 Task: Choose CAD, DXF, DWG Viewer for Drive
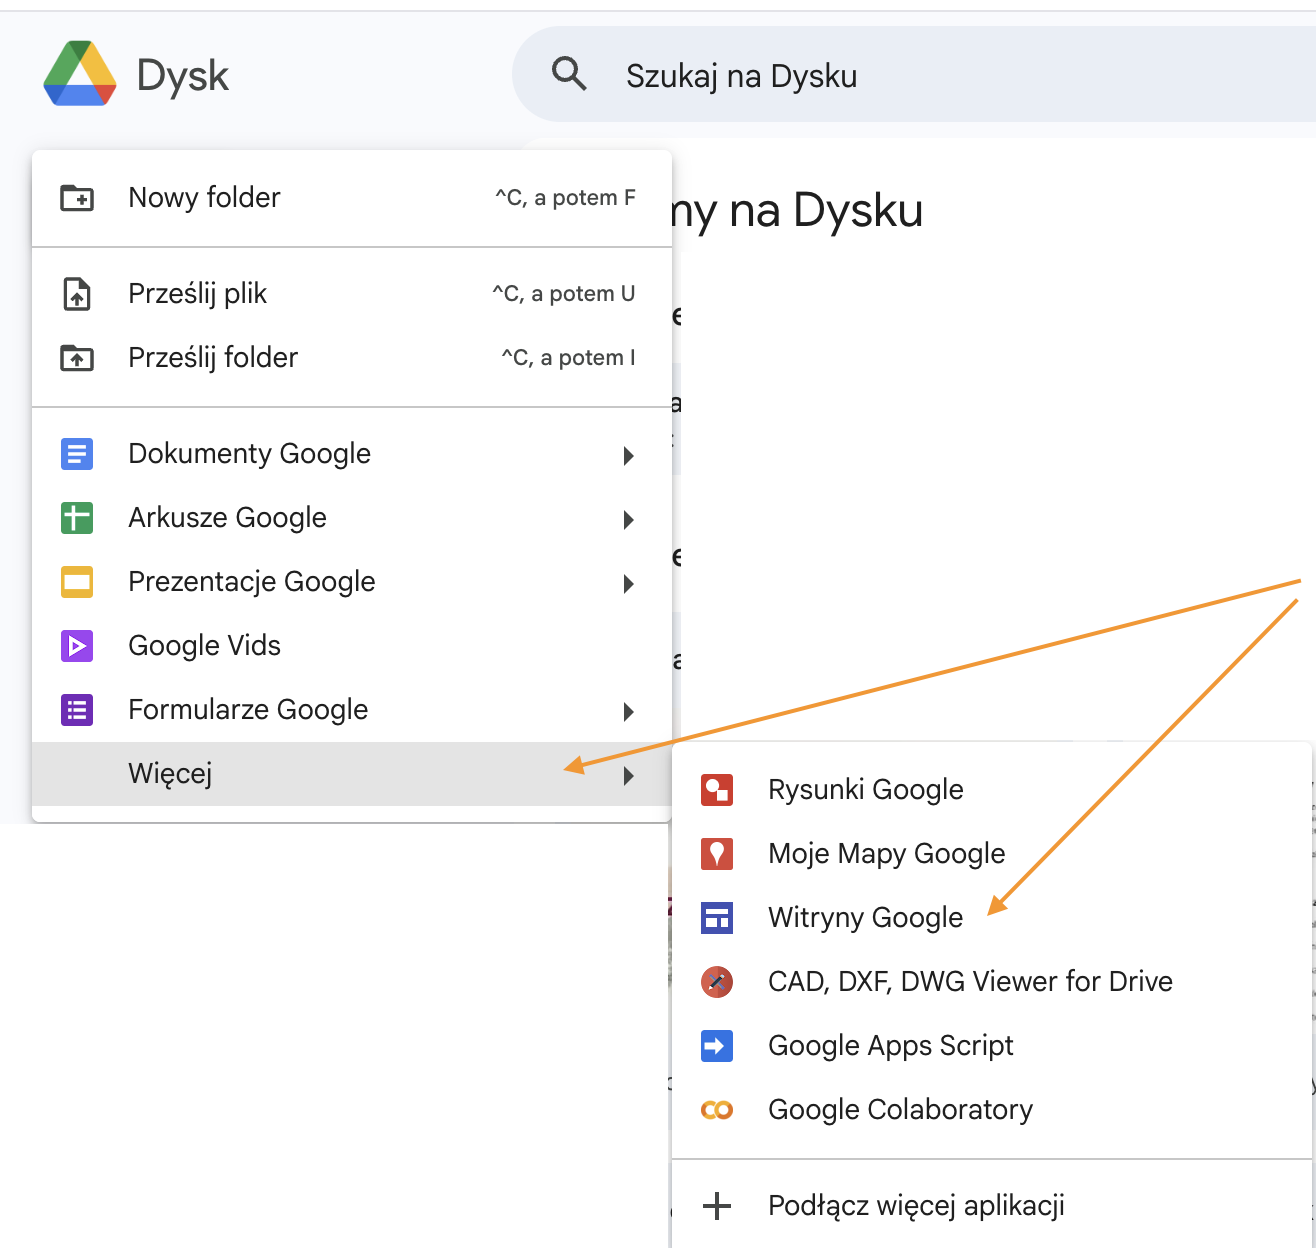pos(970,981)
